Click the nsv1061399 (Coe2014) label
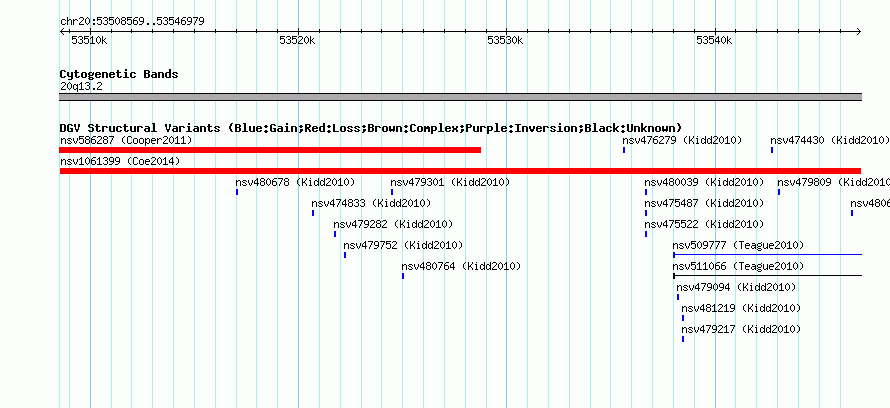This screenshot has width=890, height=408. [120, 161]
